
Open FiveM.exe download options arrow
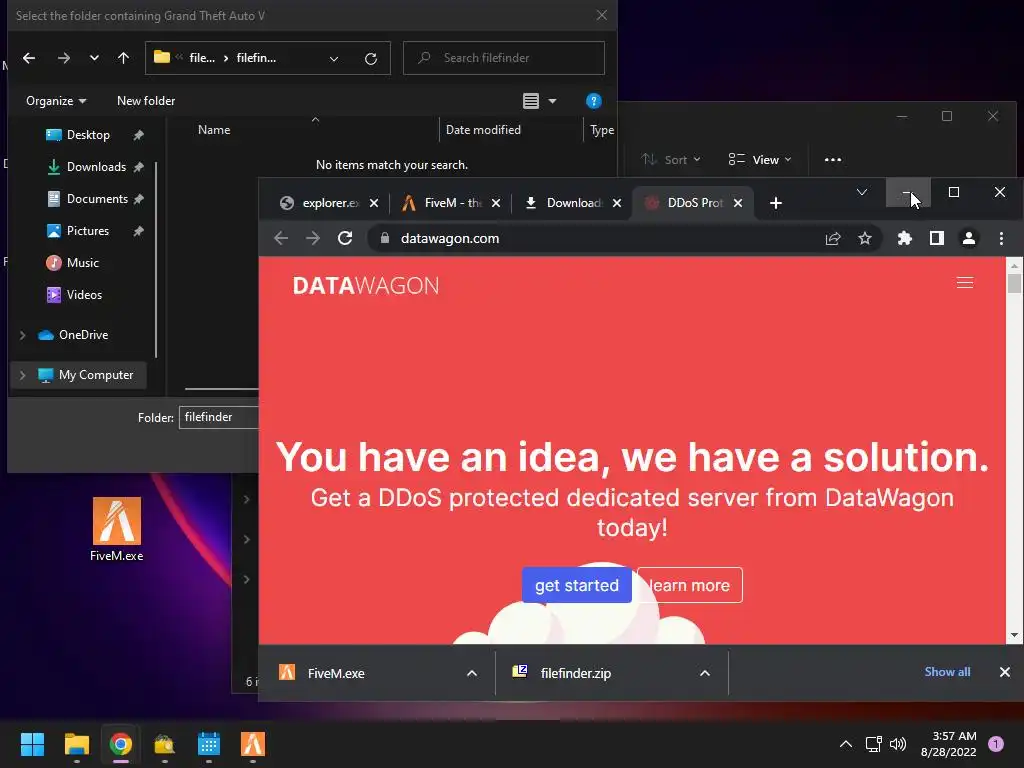[472, 673]
